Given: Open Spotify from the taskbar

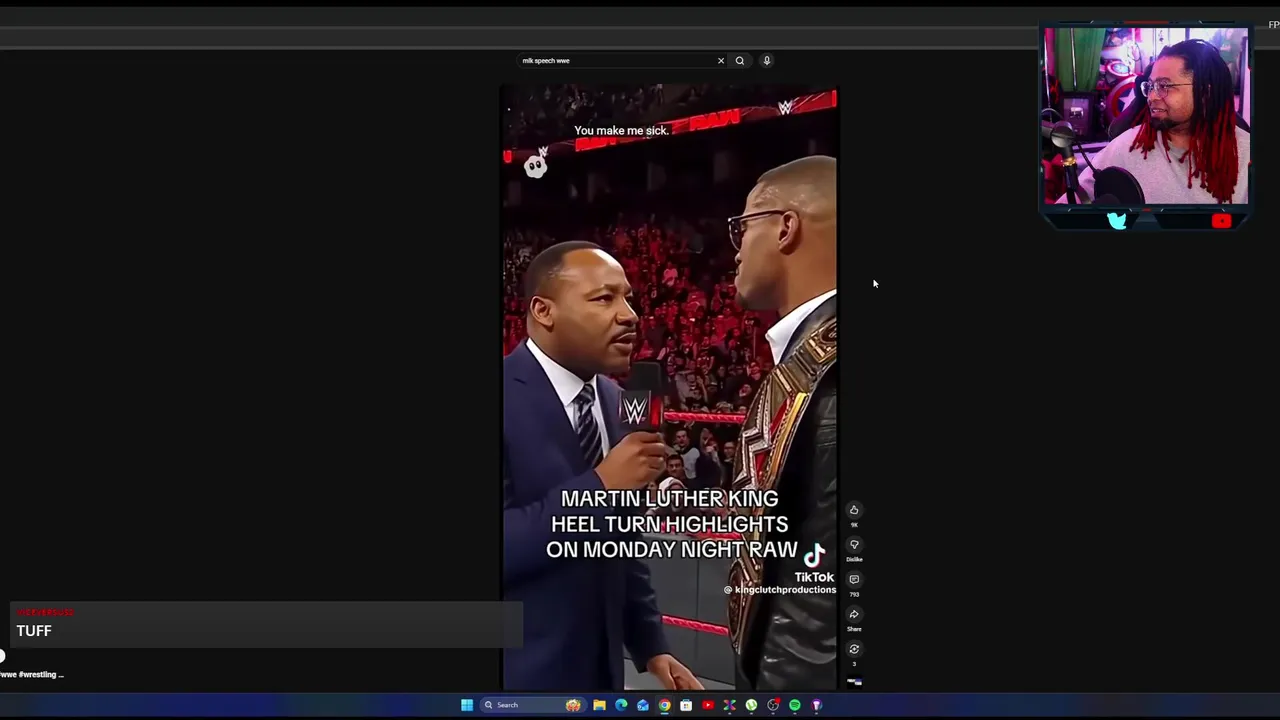Looking at the screenshot, I should point(795,705).
